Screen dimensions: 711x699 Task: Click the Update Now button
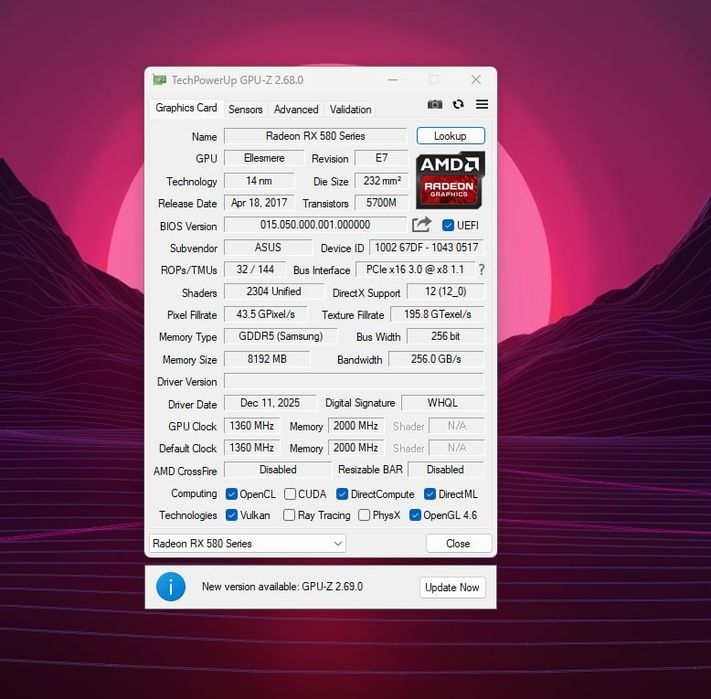click(452, 587)
